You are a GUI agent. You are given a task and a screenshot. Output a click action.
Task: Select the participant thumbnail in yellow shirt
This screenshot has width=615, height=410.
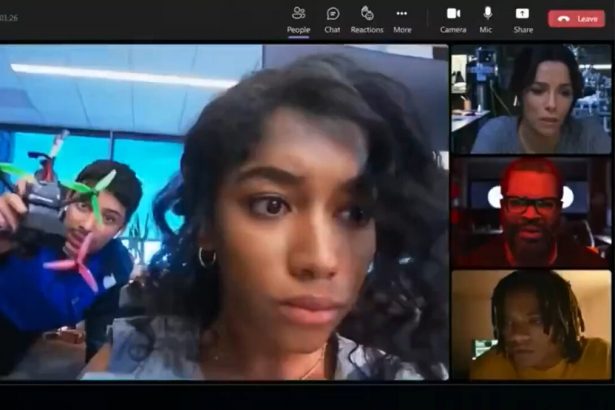pyautogui.click(x=530, y=325)
